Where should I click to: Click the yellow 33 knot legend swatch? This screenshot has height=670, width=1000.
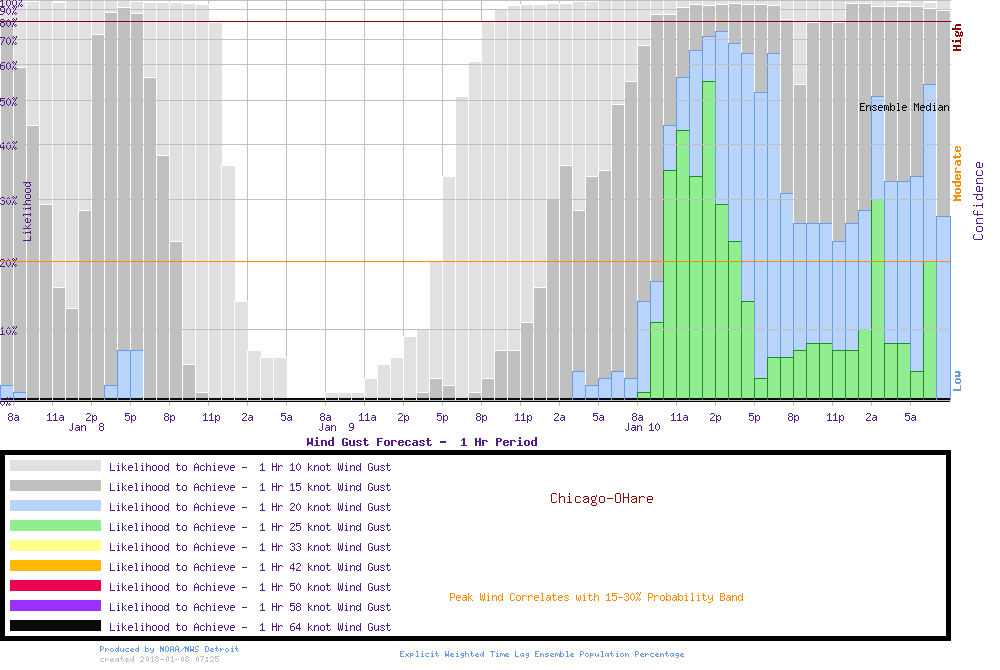[x=55, y=546]
